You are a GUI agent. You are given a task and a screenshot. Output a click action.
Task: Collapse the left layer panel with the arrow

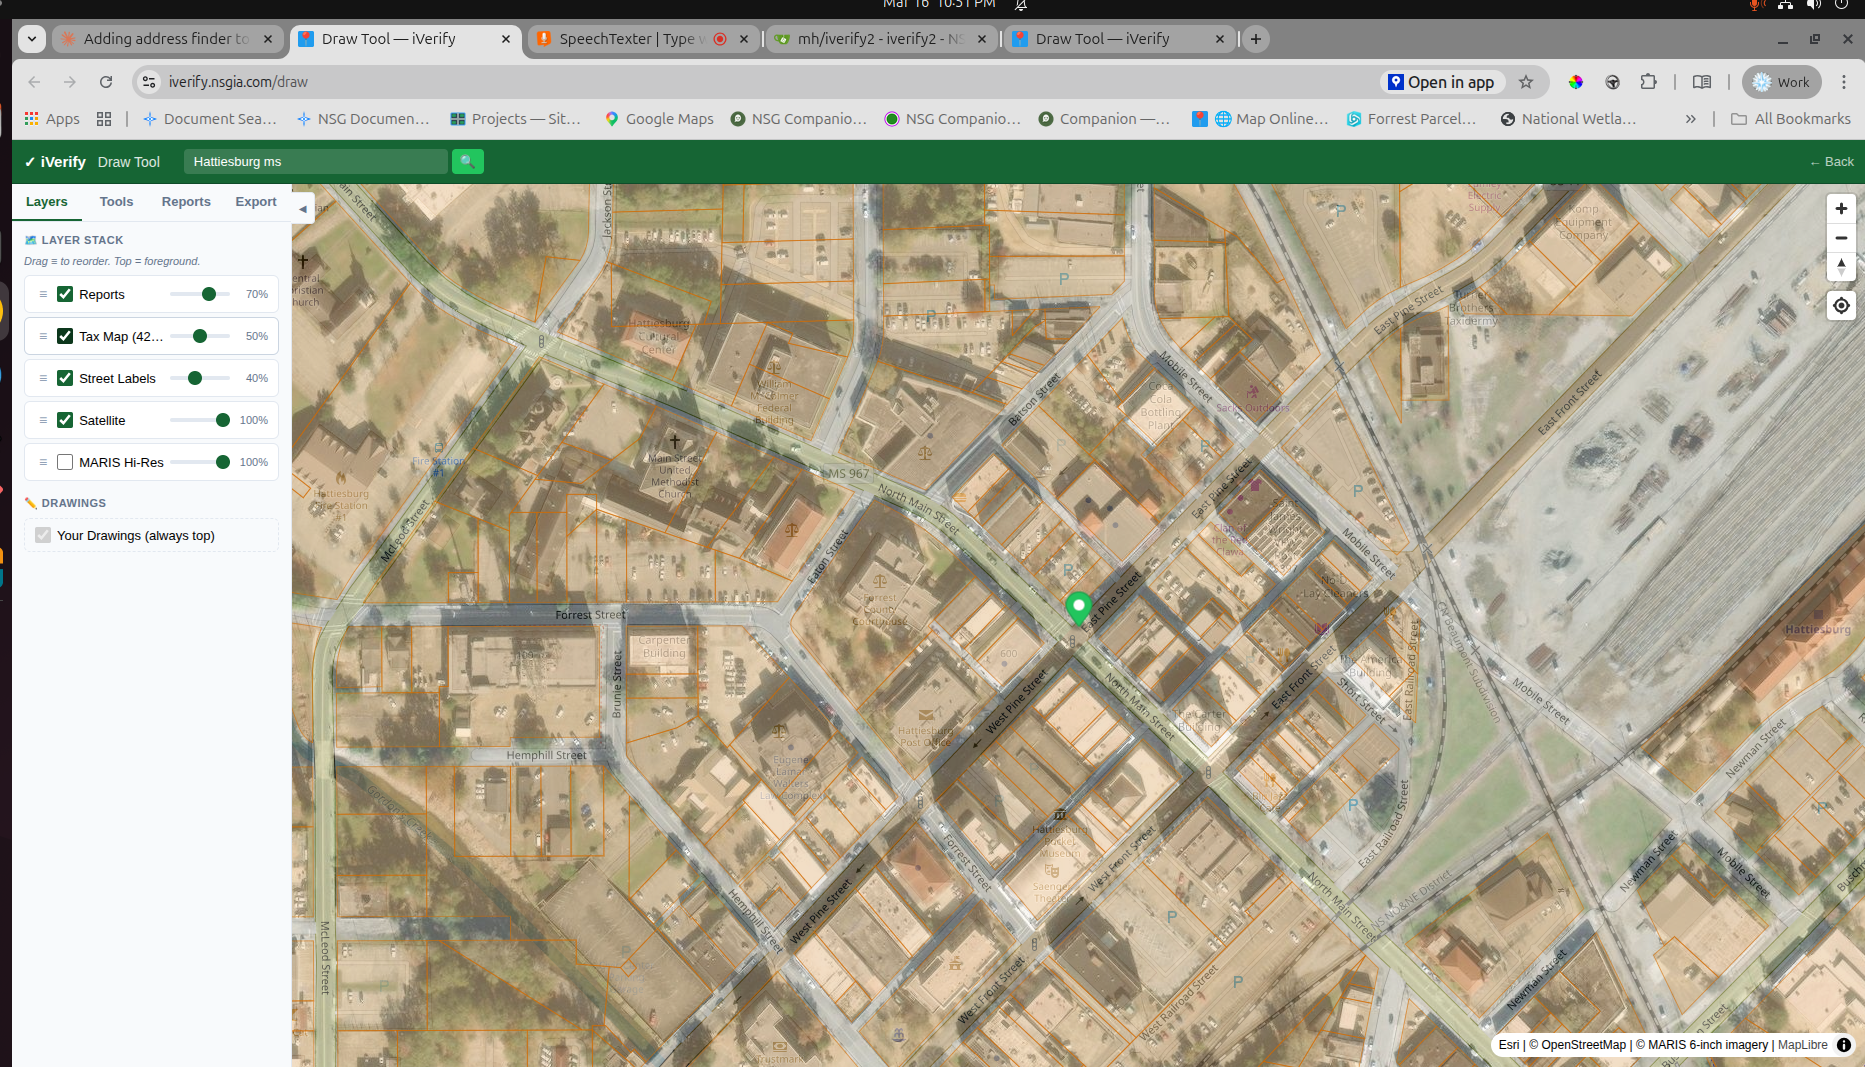coord(303,208)
